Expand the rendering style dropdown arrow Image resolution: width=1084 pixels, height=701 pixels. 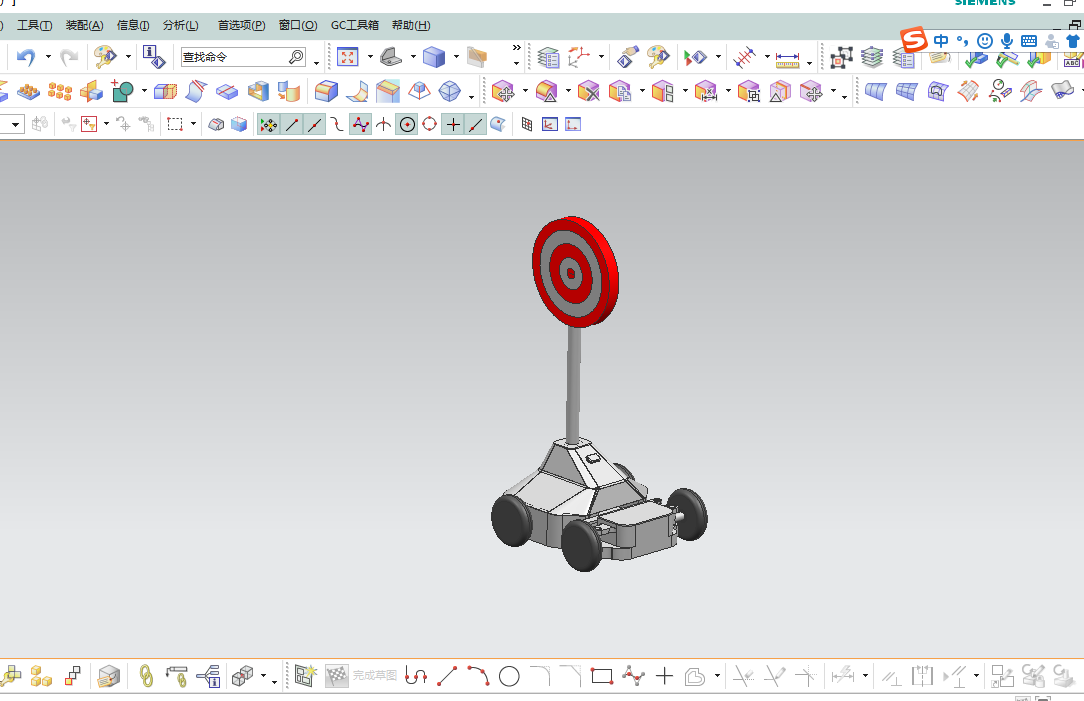click(x=456, y=57)
